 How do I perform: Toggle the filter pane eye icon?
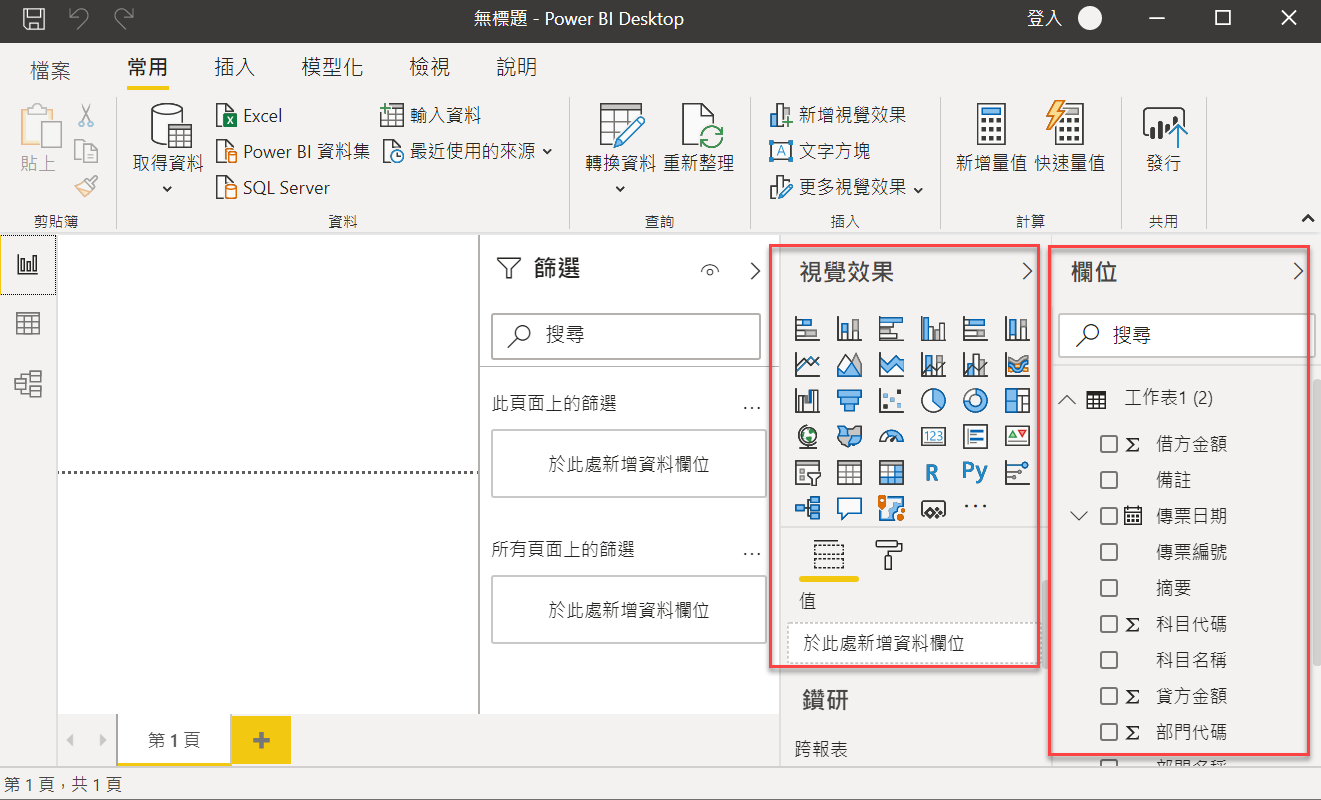pos(710,270)
